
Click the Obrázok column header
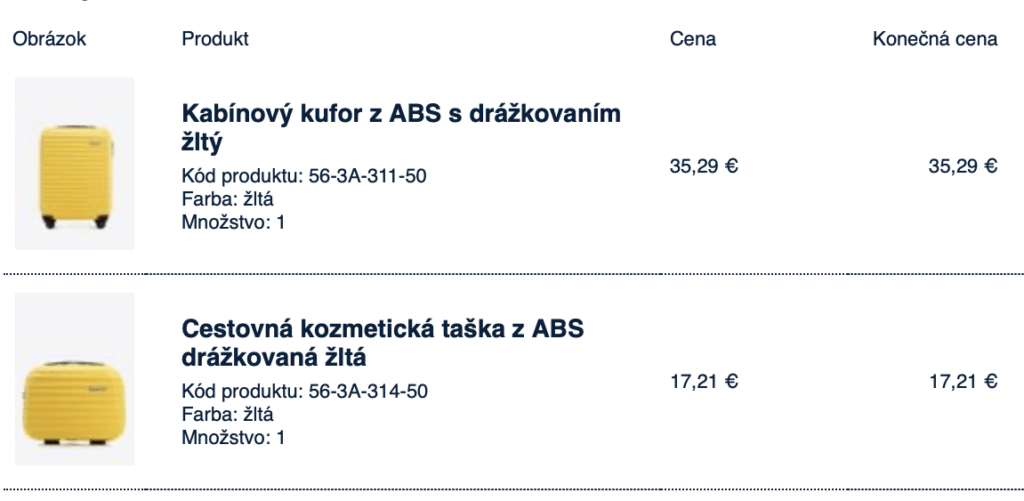pyautogui.click(x=50, y=39)
